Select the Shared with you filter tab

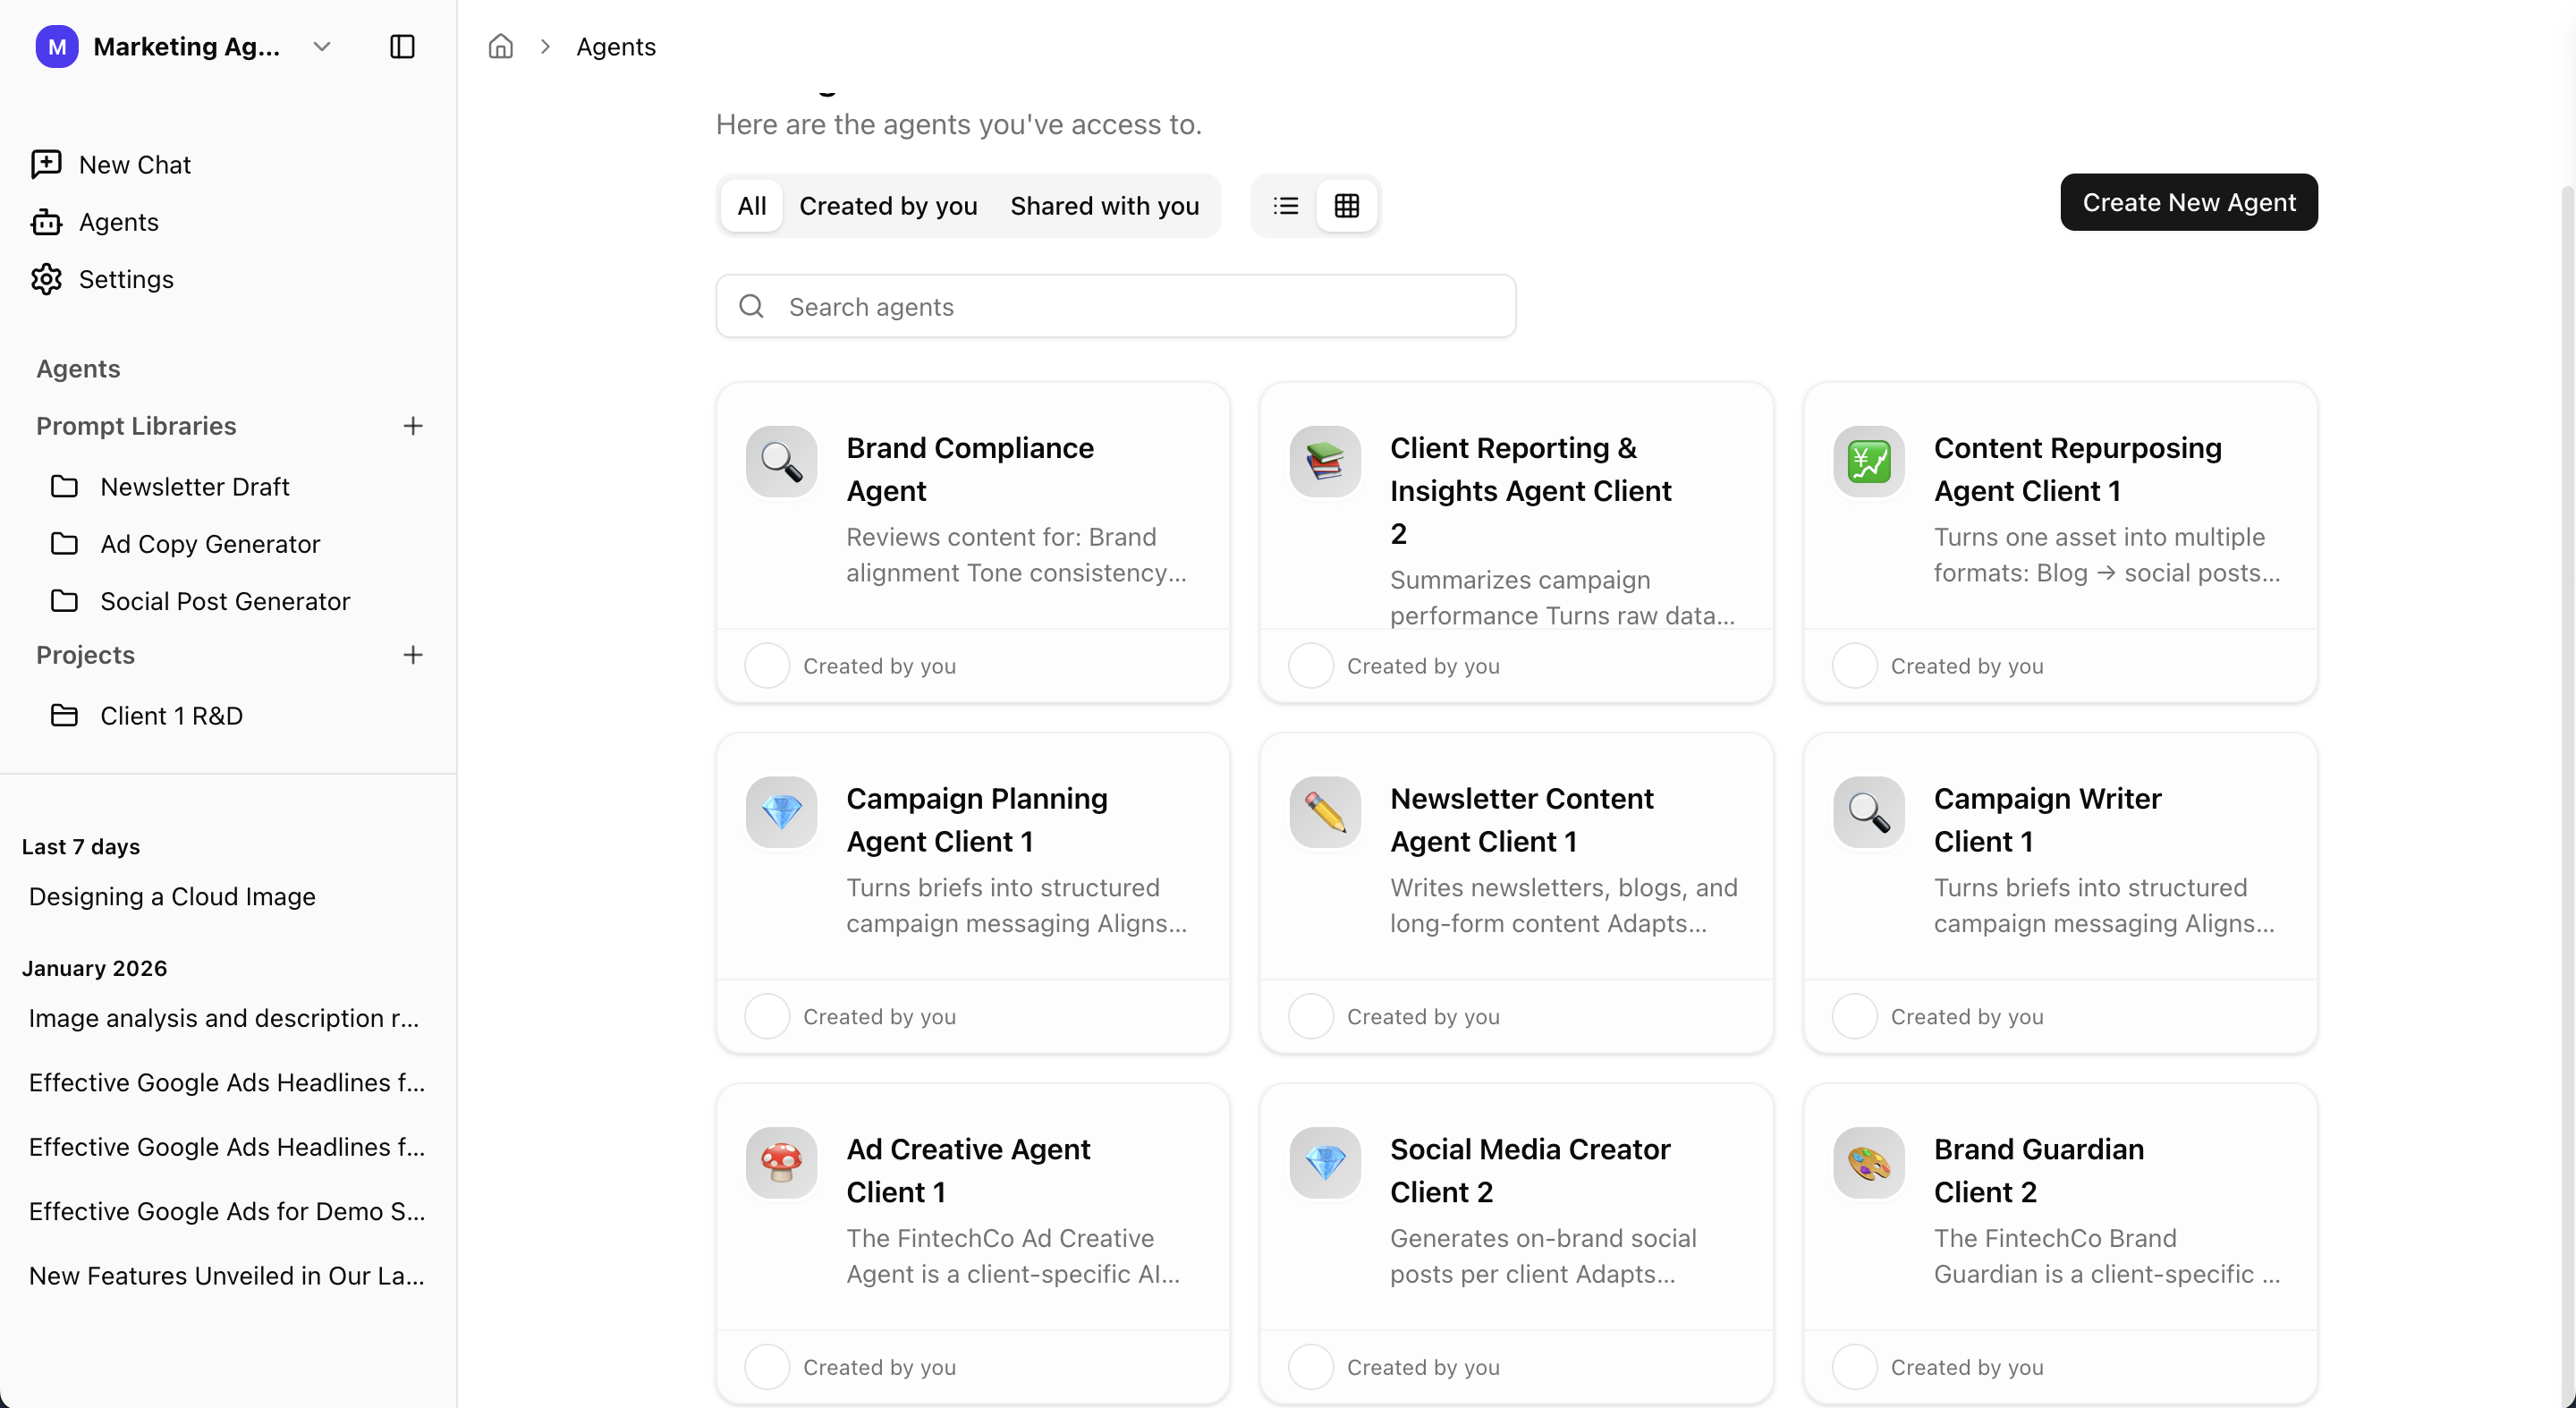[1104, 206]
